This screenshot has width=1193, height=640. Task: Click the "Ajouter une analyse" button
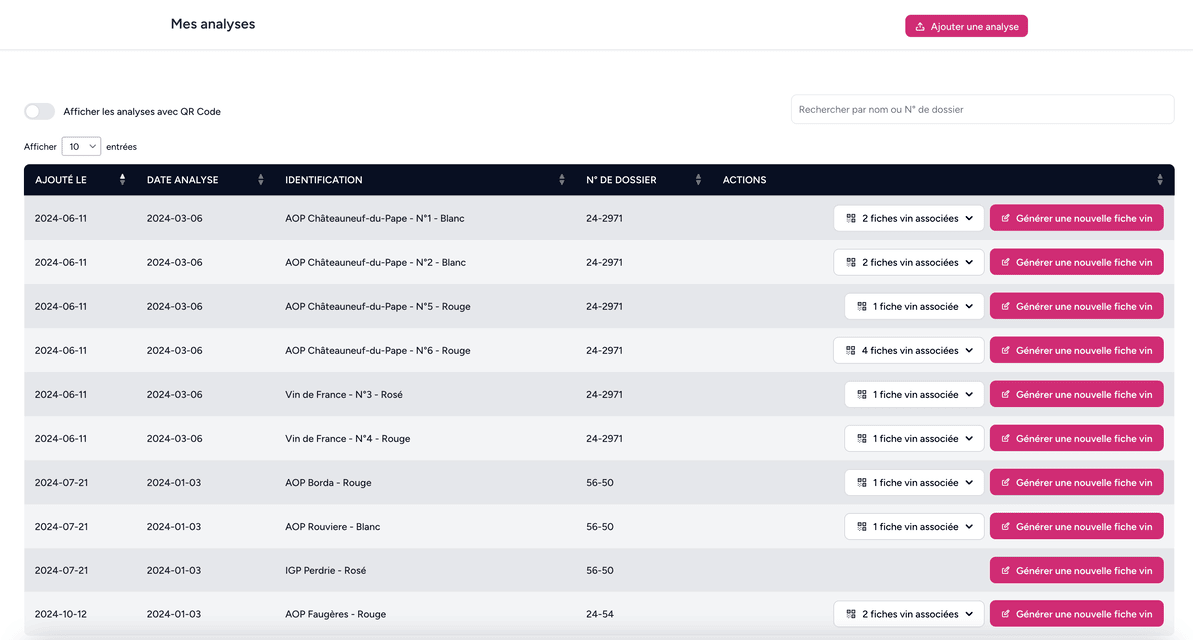point(966,26)
